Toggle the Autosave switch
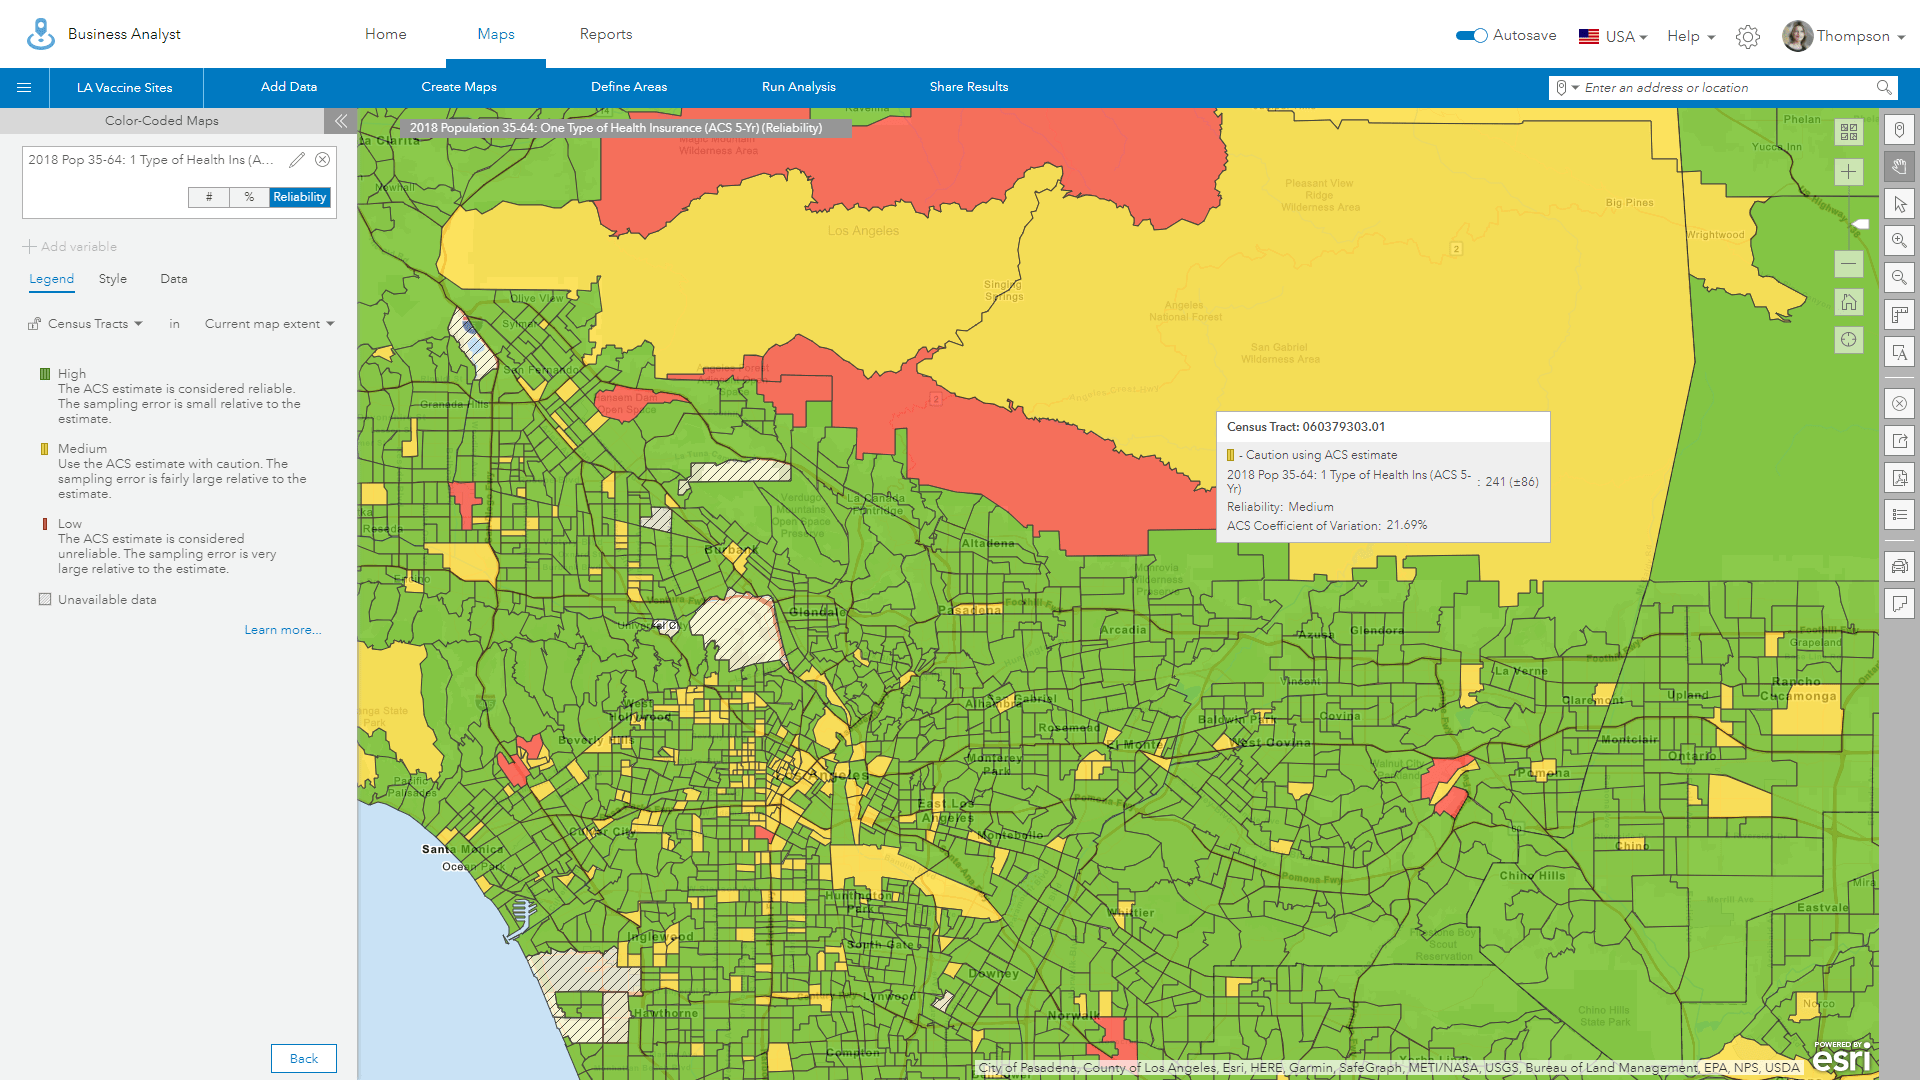The width and height of the screenshot is (1920, 1080). click(1471, 36)
